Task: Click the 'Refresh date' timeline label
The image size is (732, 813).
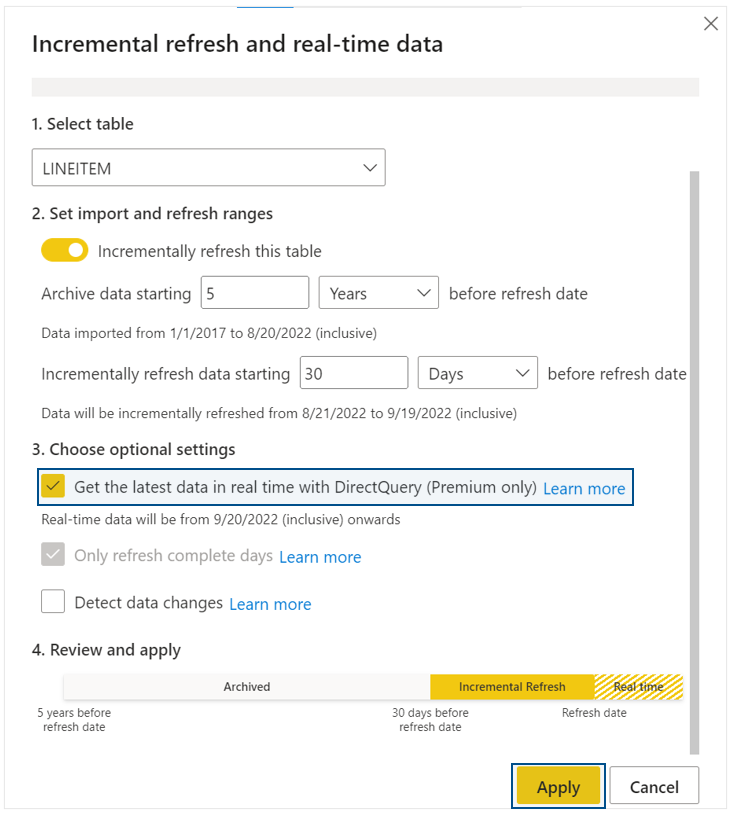Action: tap(594, 713)
